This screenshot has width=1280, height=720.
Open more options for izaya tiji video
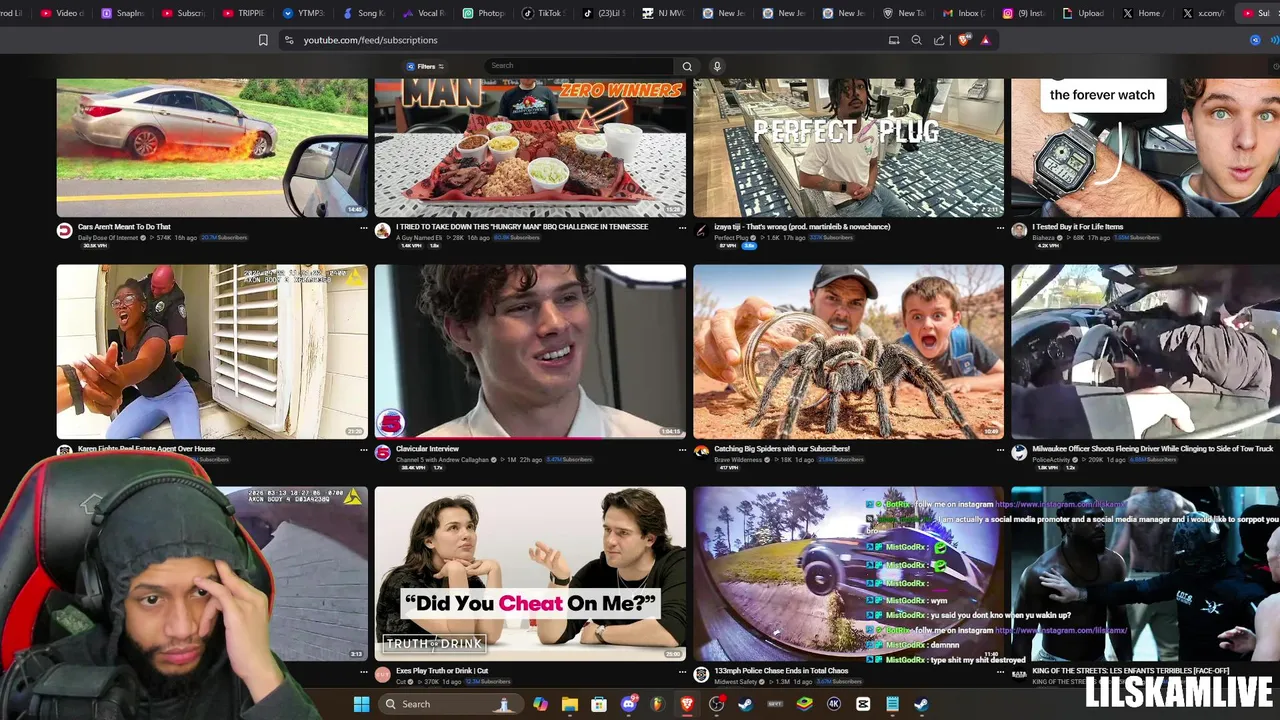pyautogui.click(x=1000, y=228)
